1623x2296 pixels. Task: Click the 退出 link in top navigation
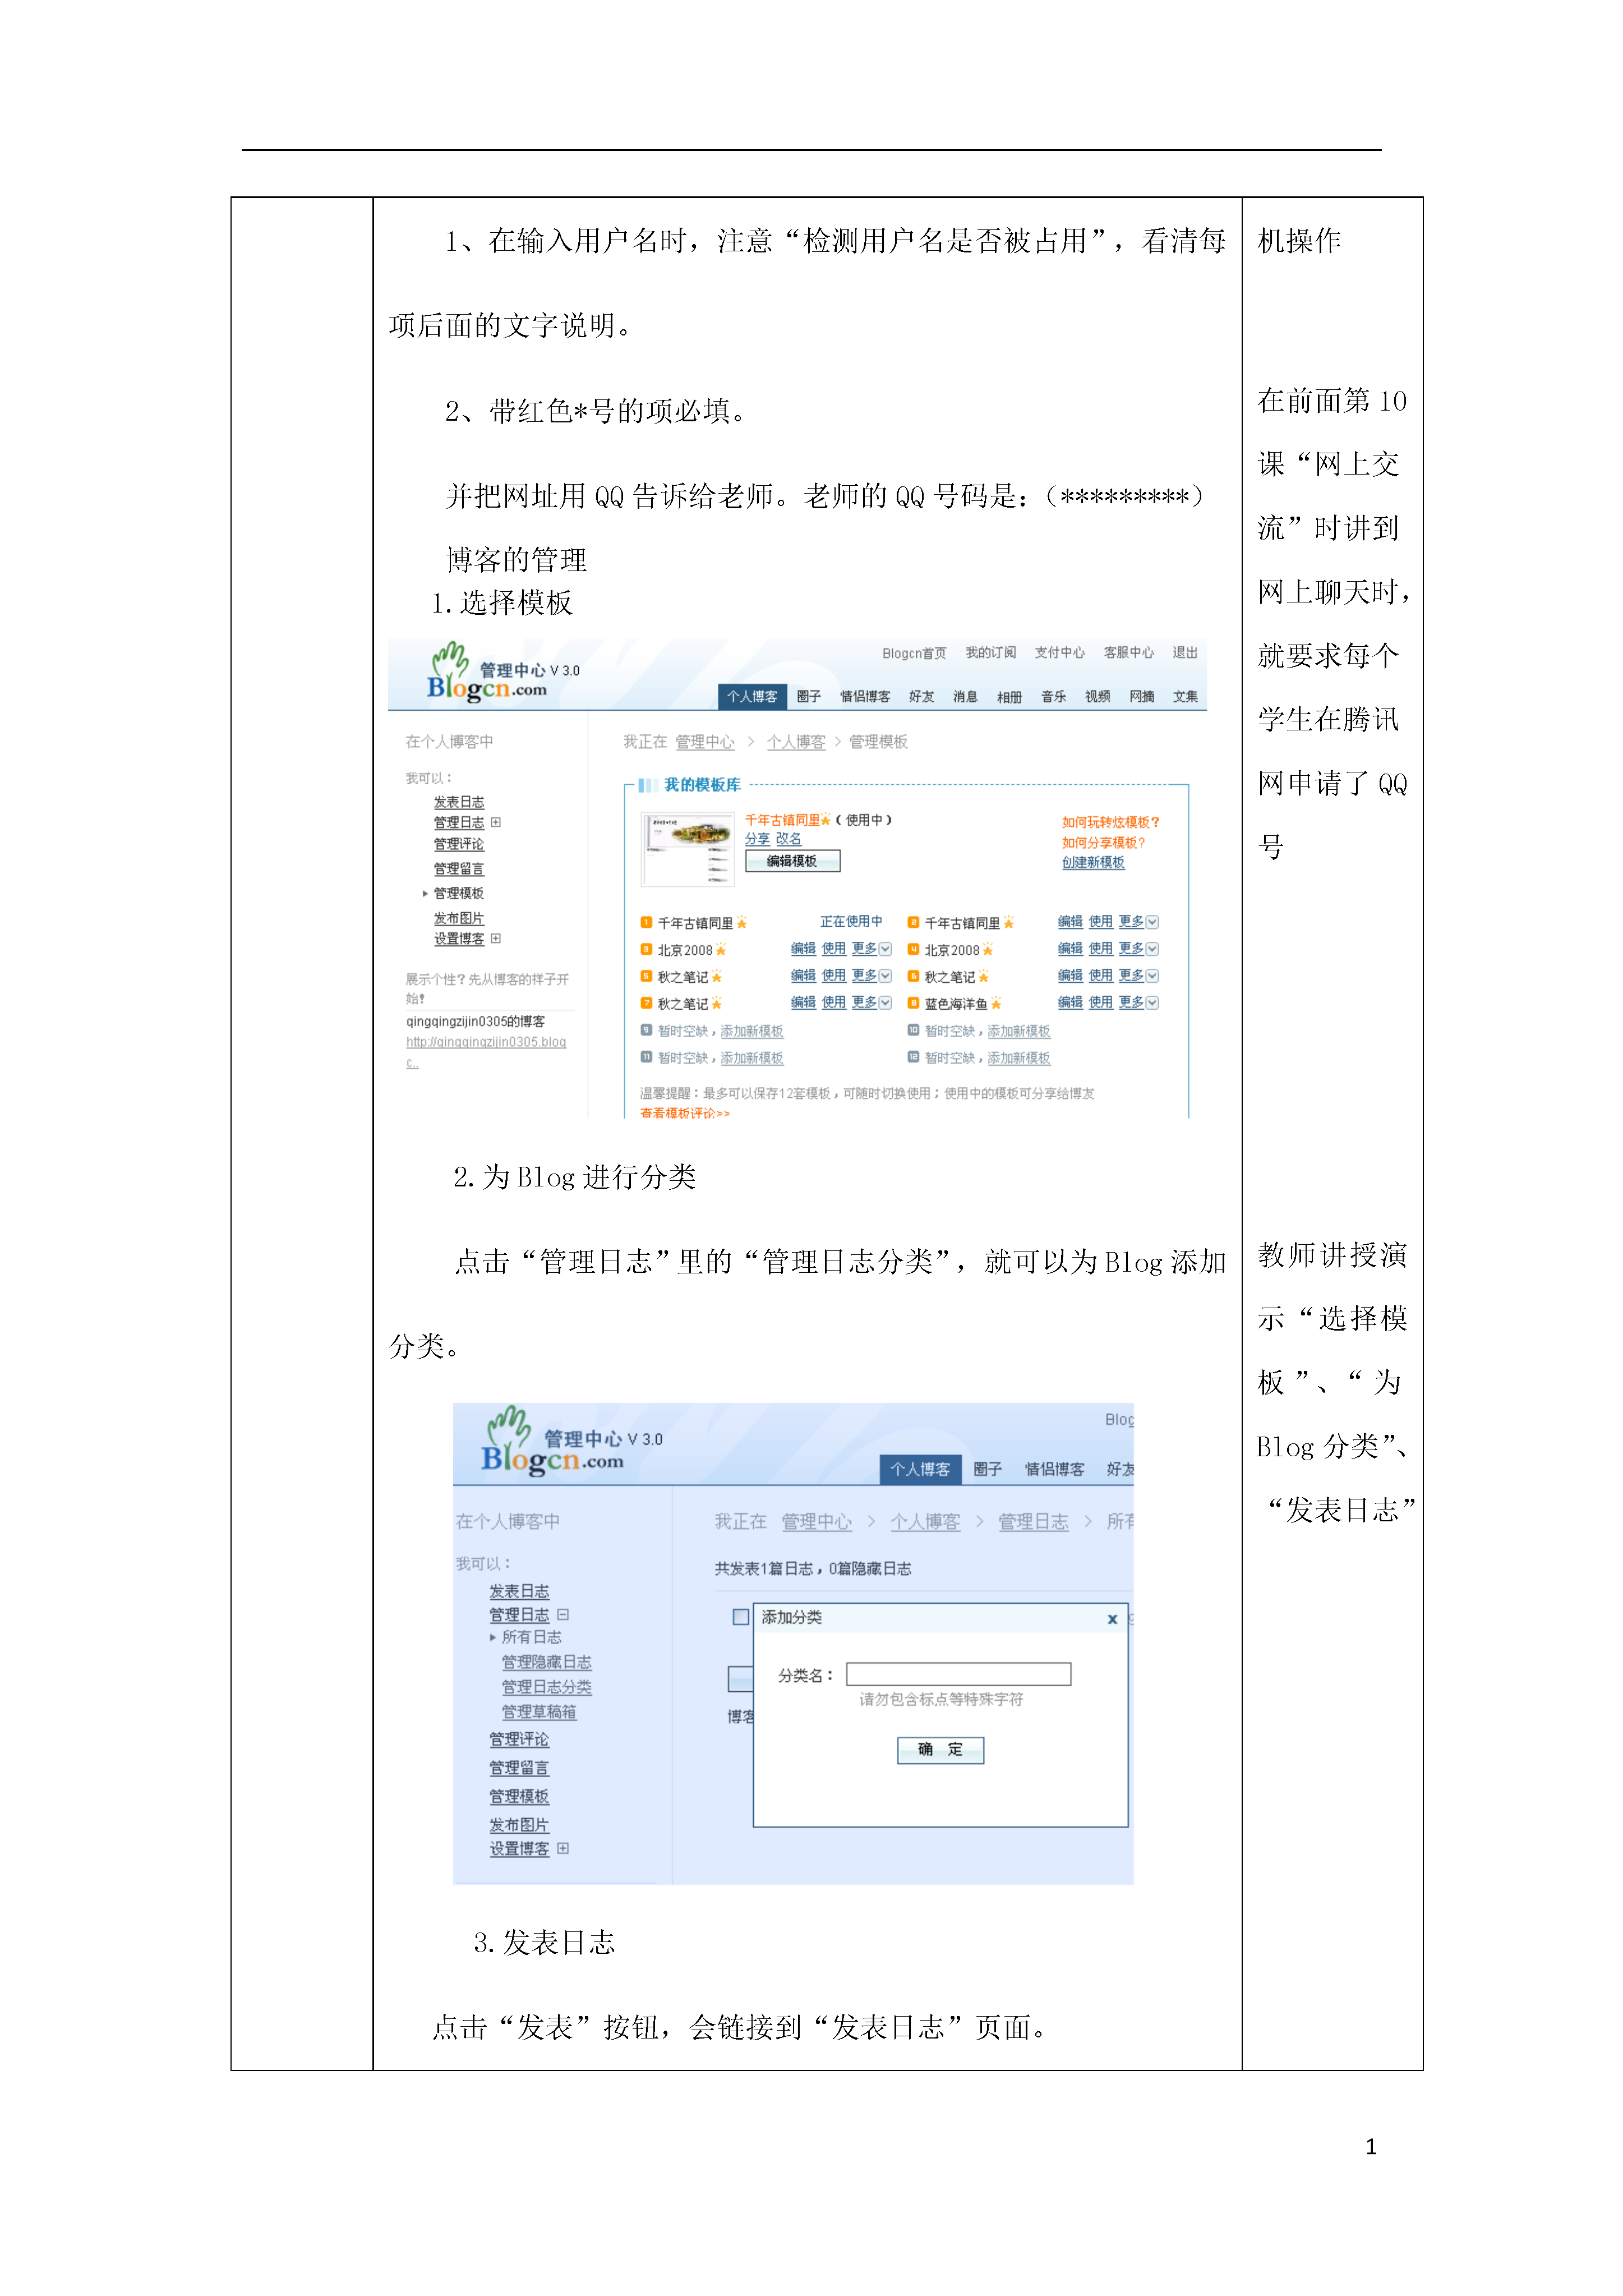[x=1185, y=652]
